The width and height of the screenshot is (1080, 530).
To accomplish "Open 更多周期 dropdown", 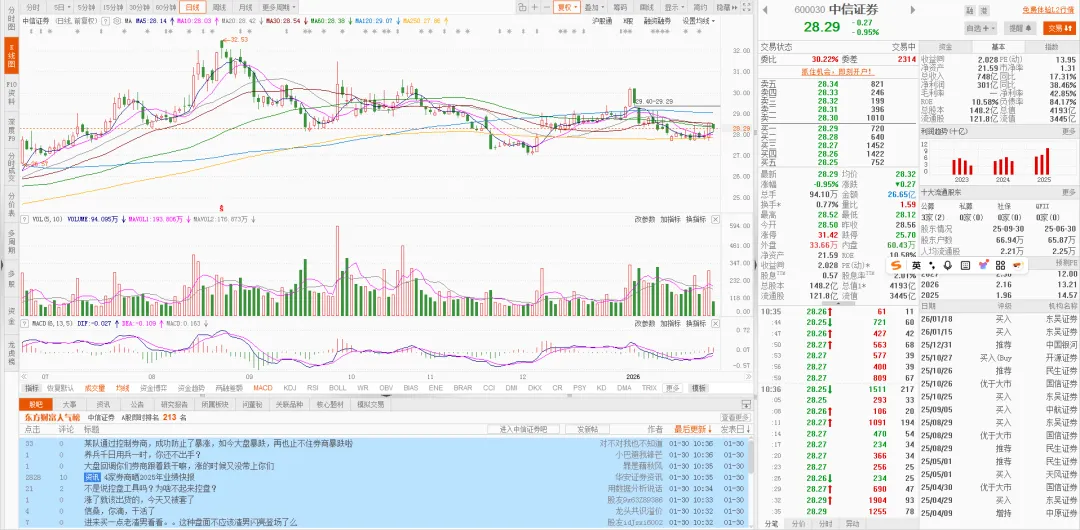I will point(278,7).
